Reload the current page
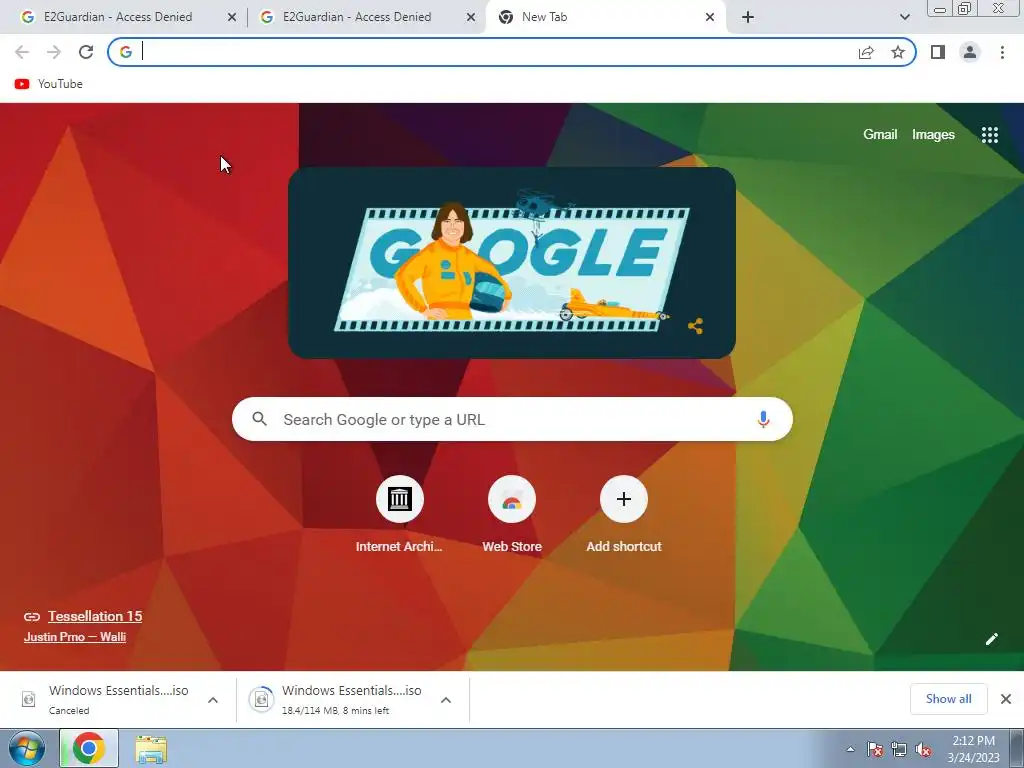This screenshot has height=768, width=1024. 86,52
